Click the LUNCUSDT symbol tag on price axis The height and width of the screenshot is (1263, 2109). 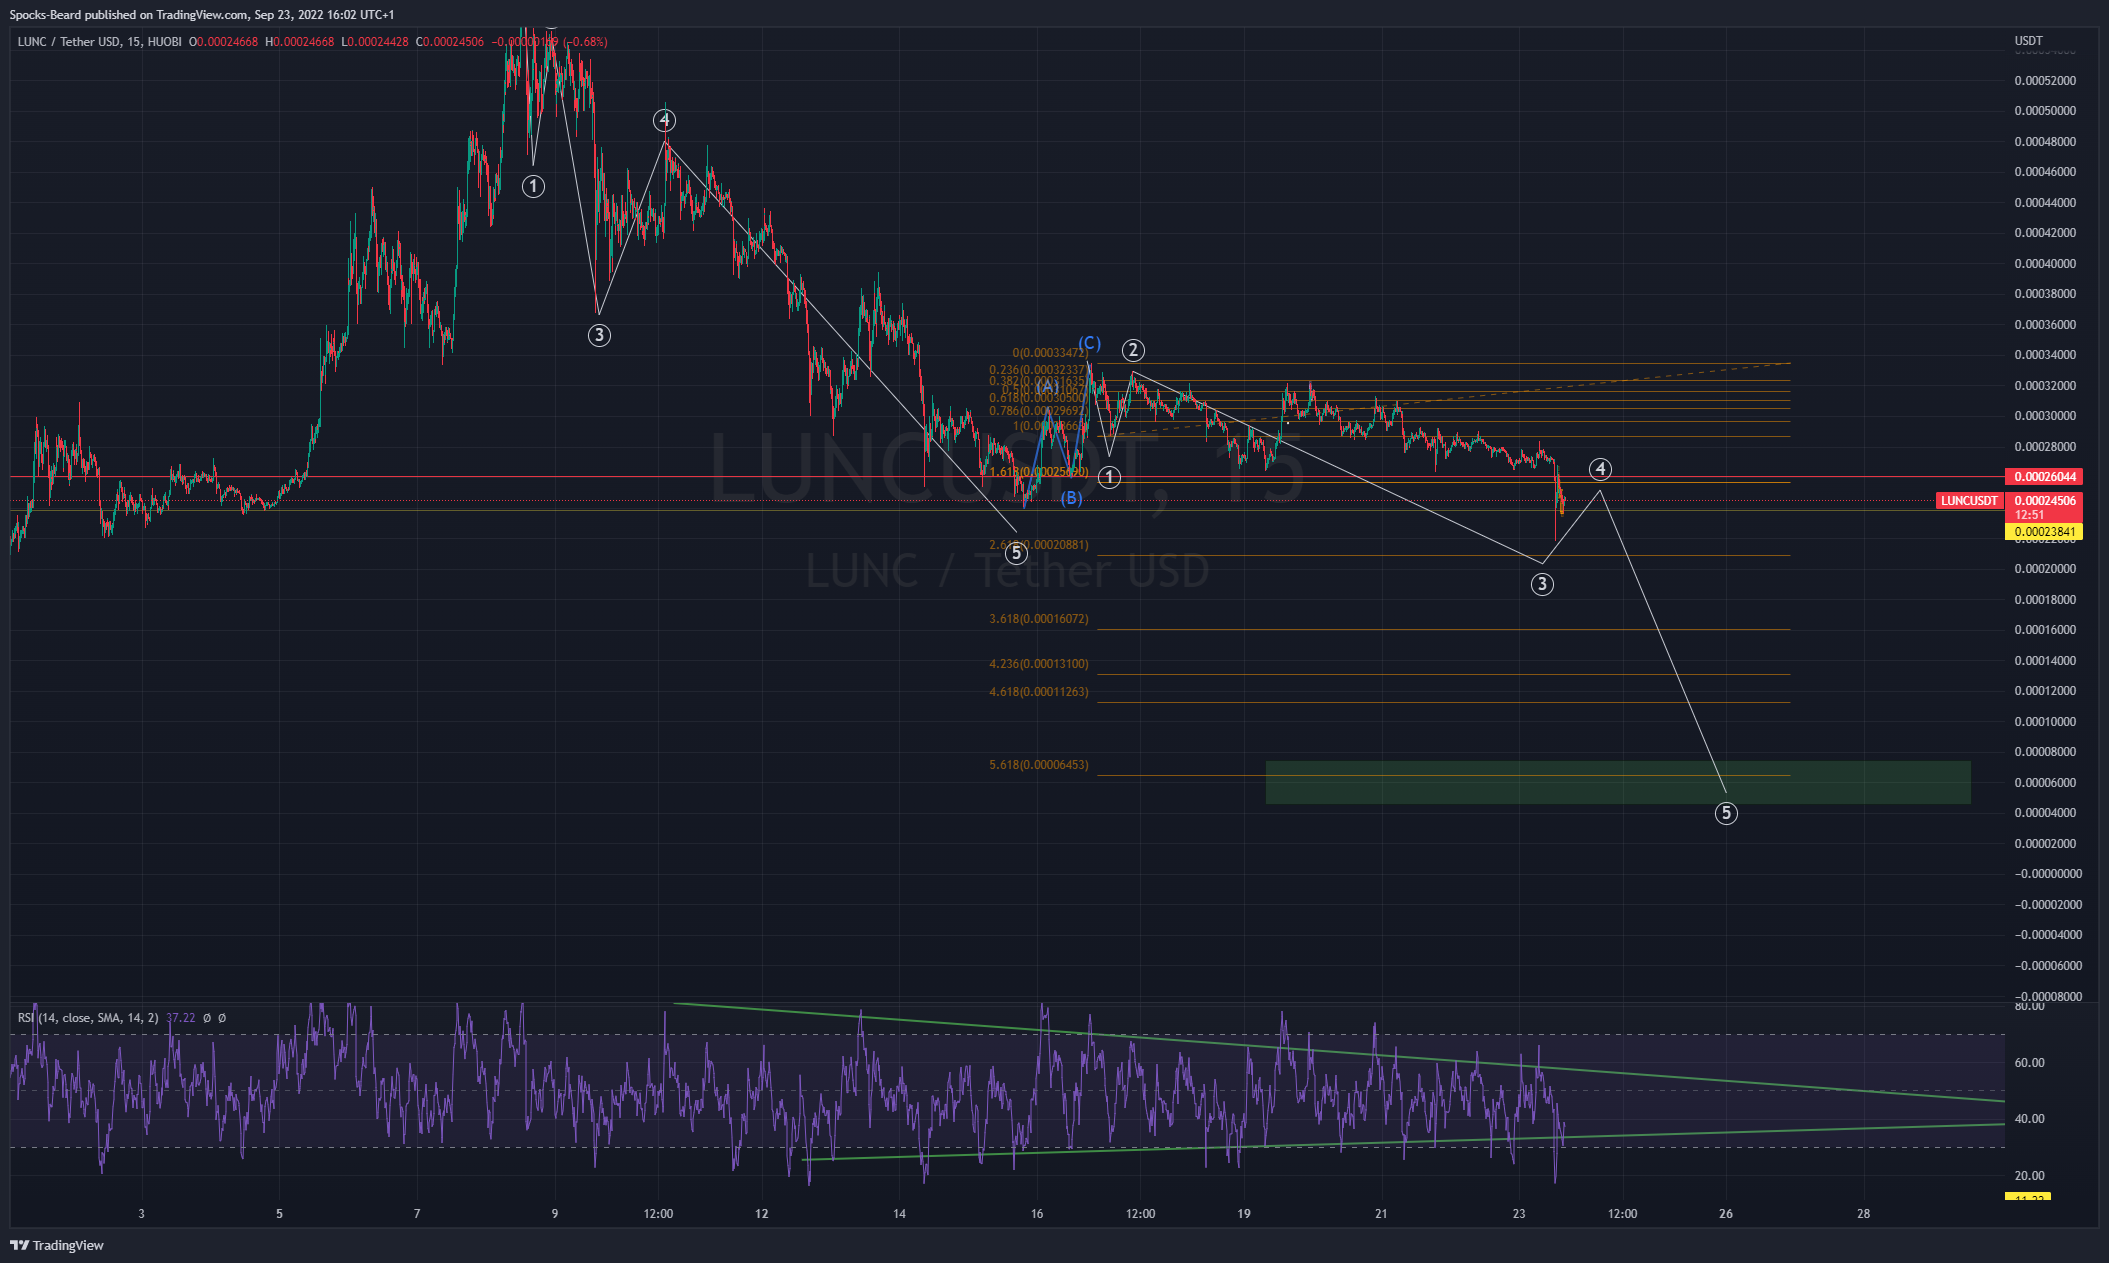[x=1969, y=501]
